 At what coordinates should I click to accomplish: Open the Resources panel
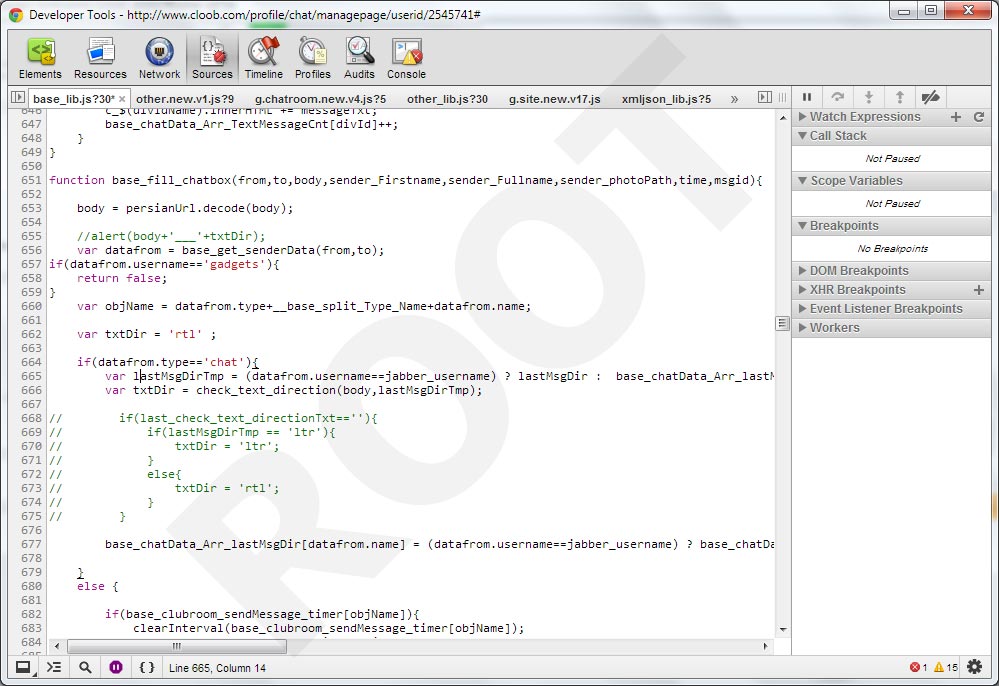tap(100, 59)
